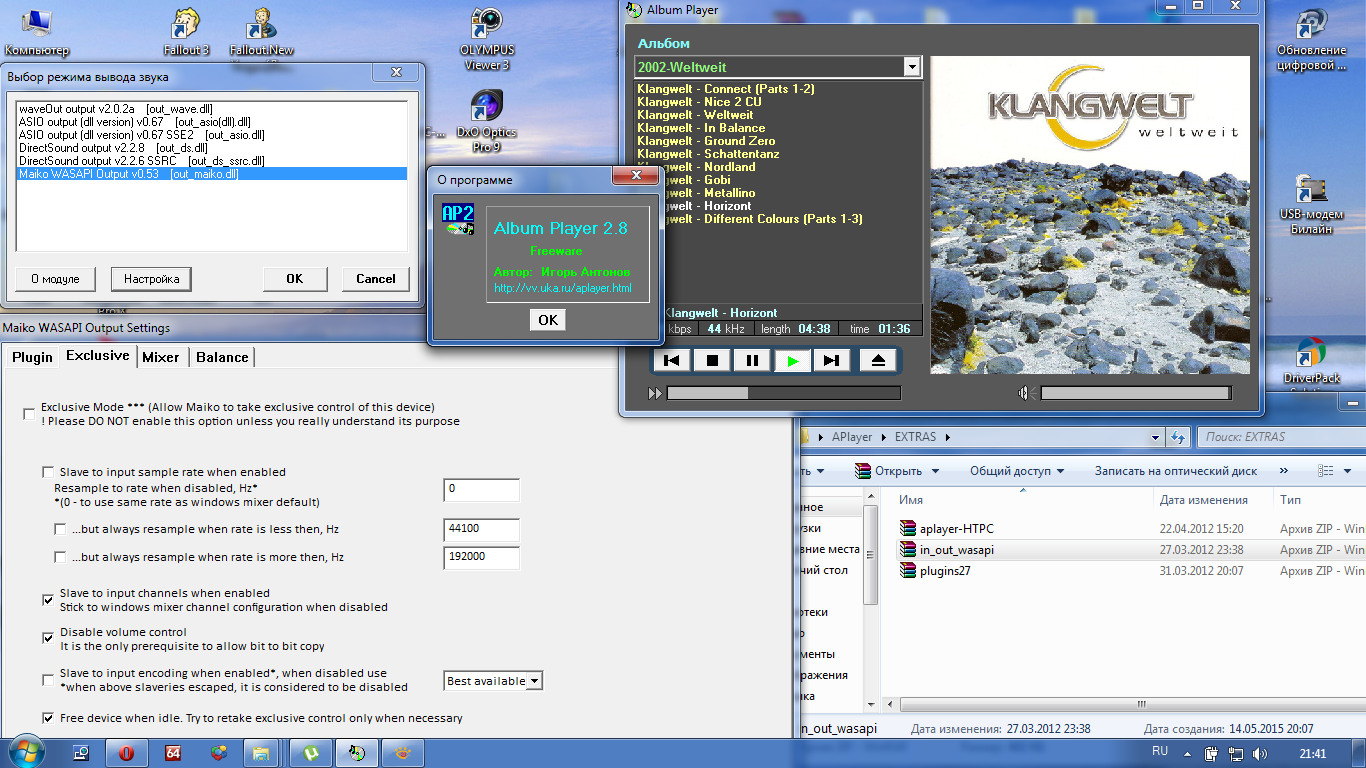
Task: Click the О модуле button
Action: (x=55, y=279)
